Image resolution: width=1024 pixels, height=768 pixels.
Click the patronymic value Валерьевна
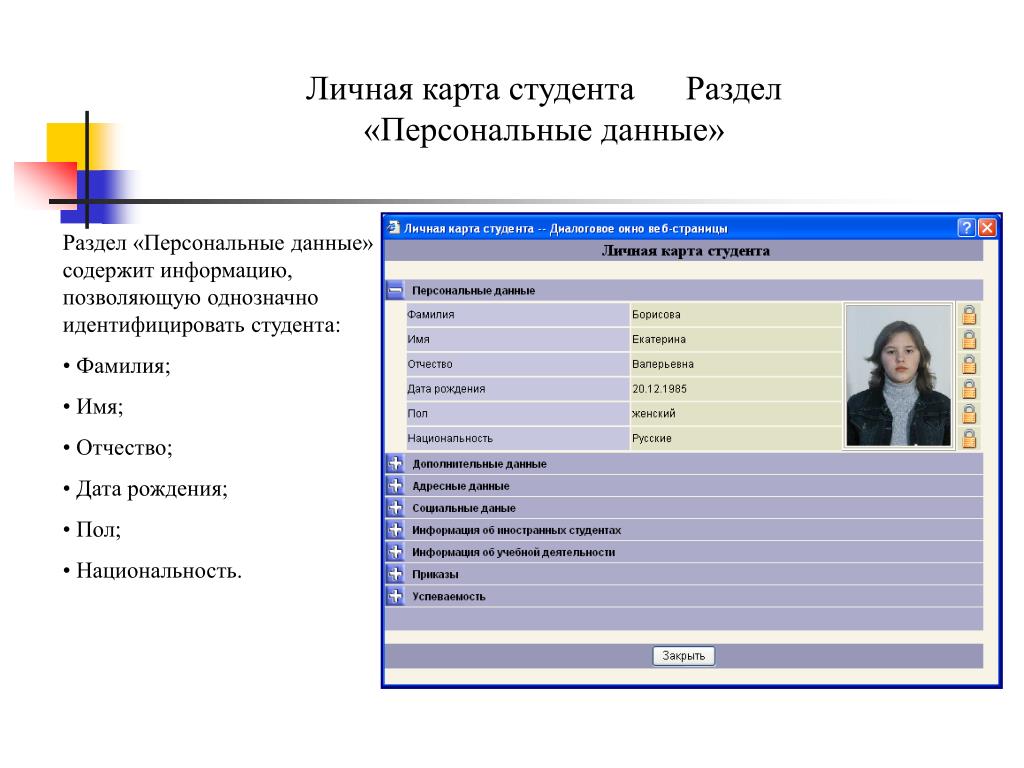(663, 364)
